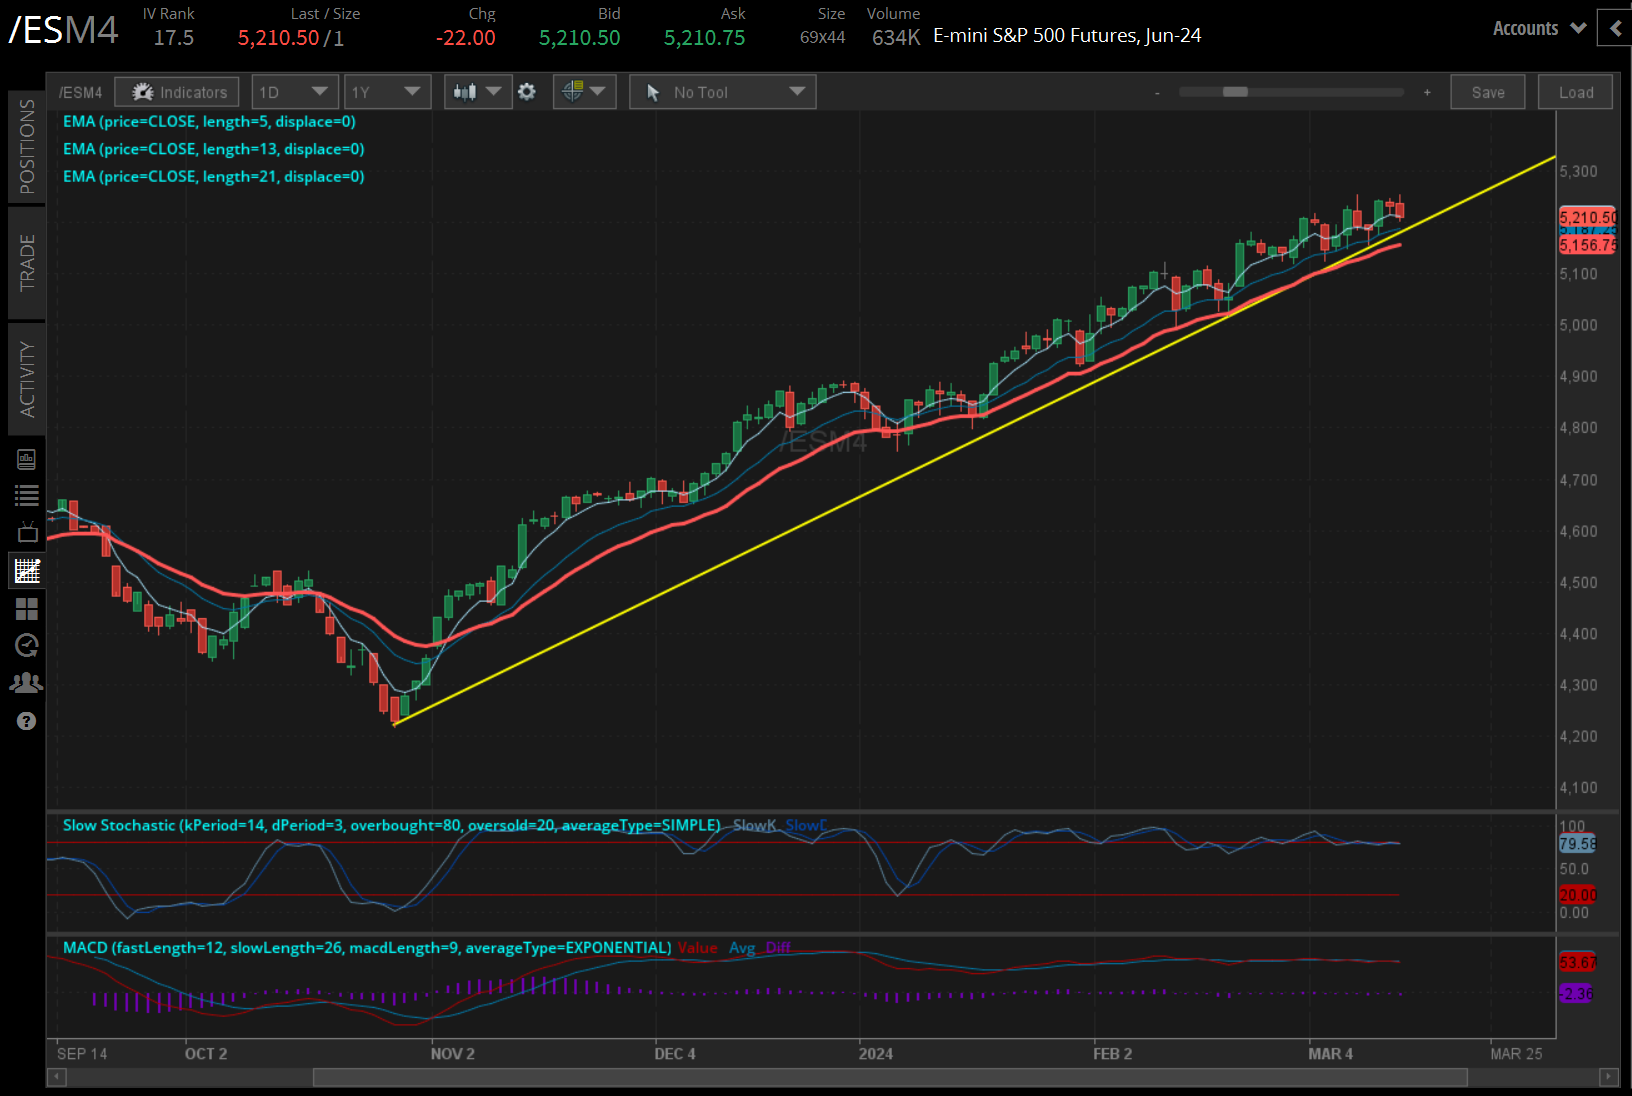Viewport: 1632px width, 1096px height.
Task: Click the help question mark icon
Action: coord(27,721)
